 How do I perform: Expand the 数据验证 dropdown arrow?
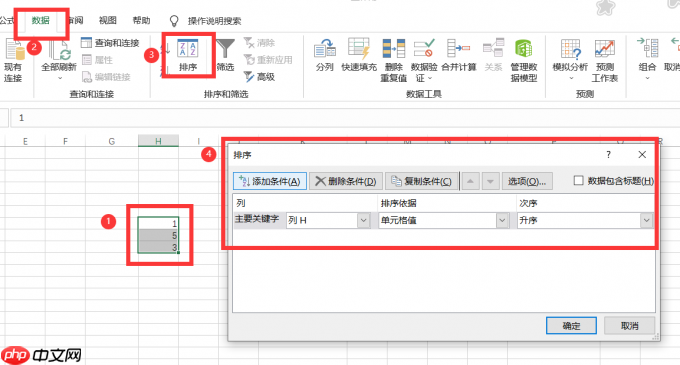pos(430,78)
